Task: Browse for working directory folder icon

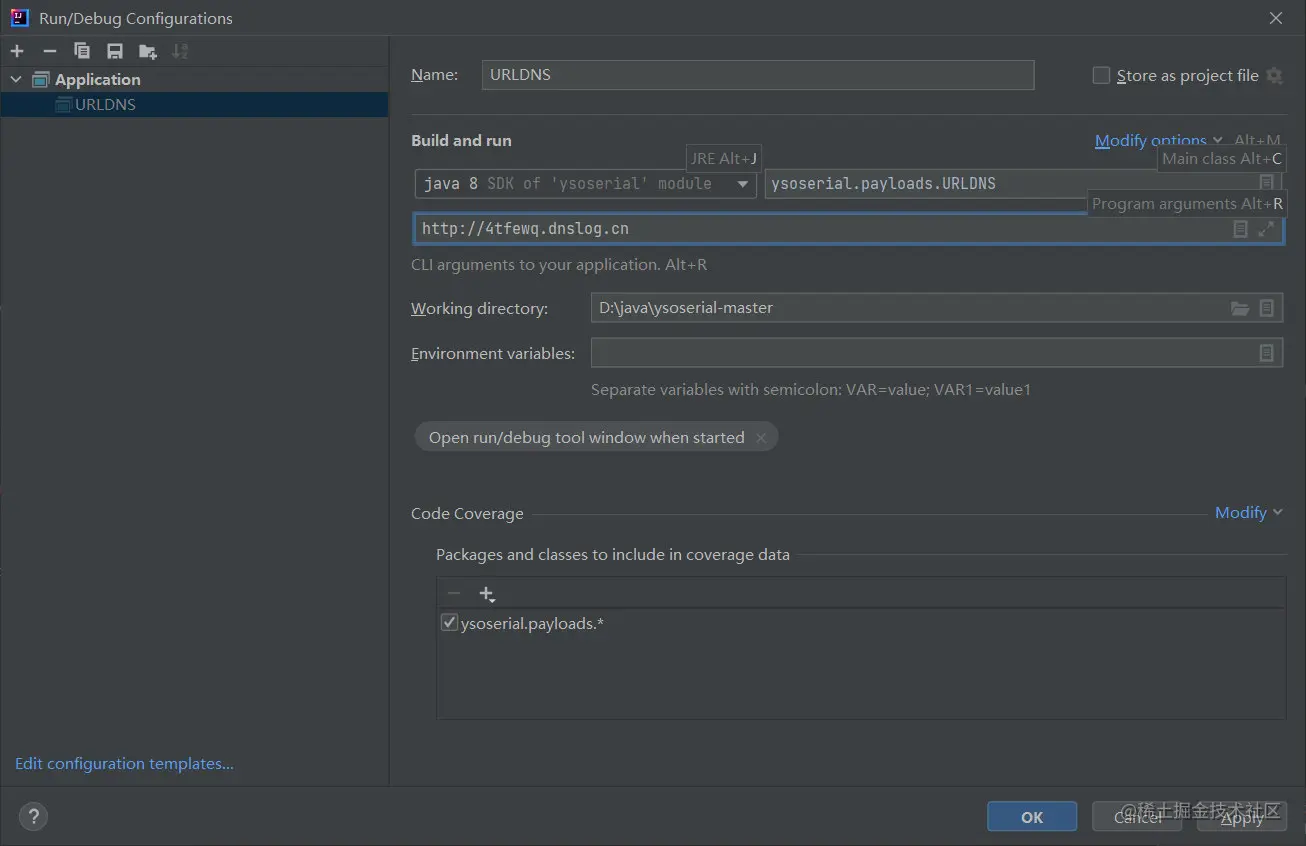Action: pos(1240,308)
